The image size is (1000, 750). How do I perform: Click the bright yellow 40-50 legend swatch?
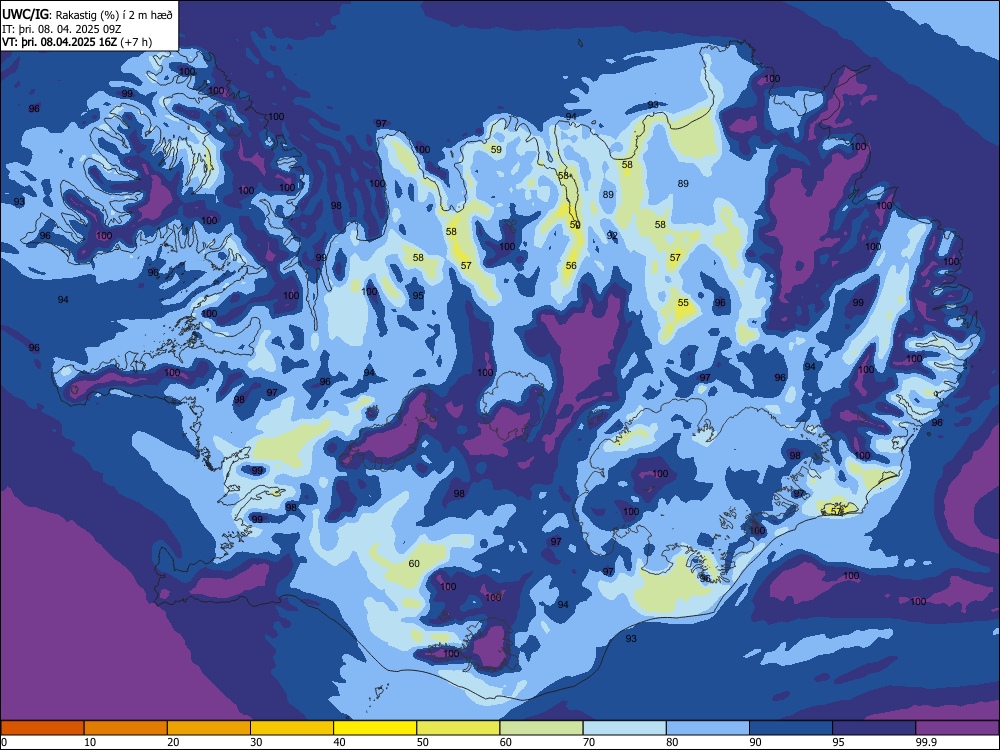(375, 728)
